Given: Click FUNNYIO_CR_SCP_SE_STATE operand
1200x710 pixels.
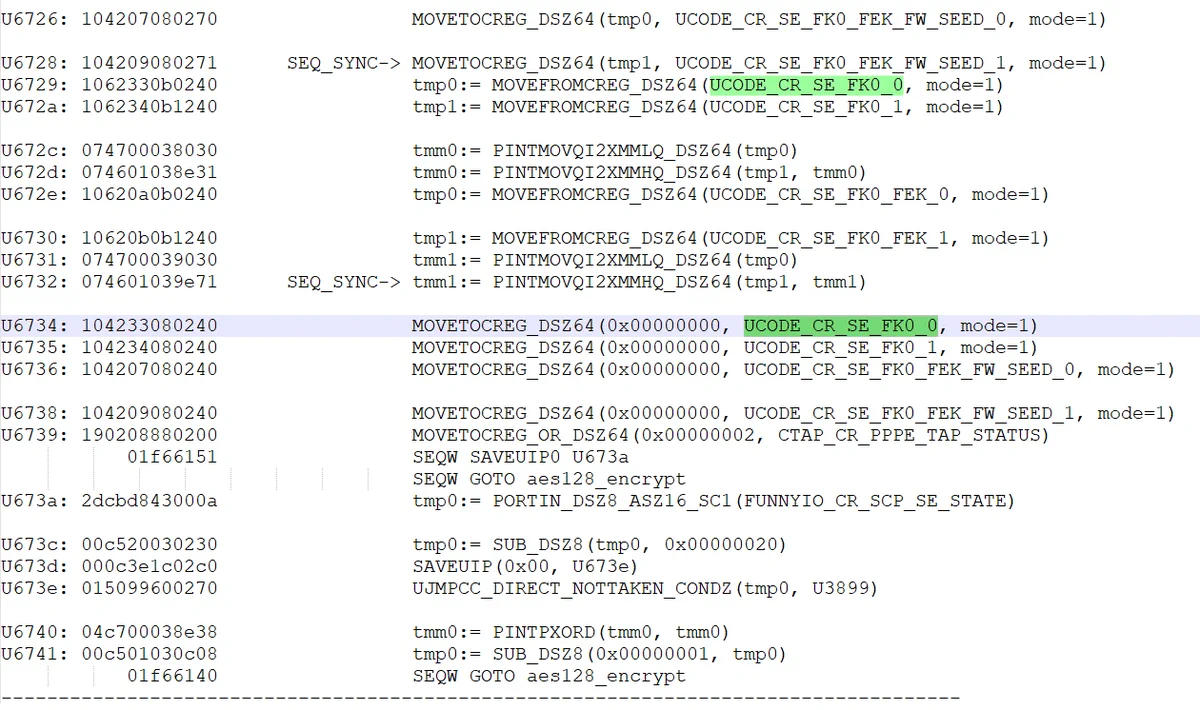Looking at the screenshot, I should 876,501.
